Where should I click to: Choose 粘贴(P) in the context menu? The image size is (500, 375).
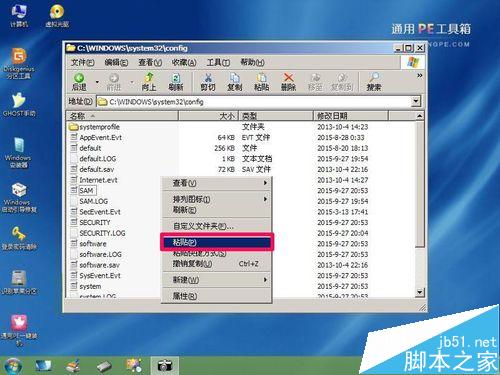(217, 242)
